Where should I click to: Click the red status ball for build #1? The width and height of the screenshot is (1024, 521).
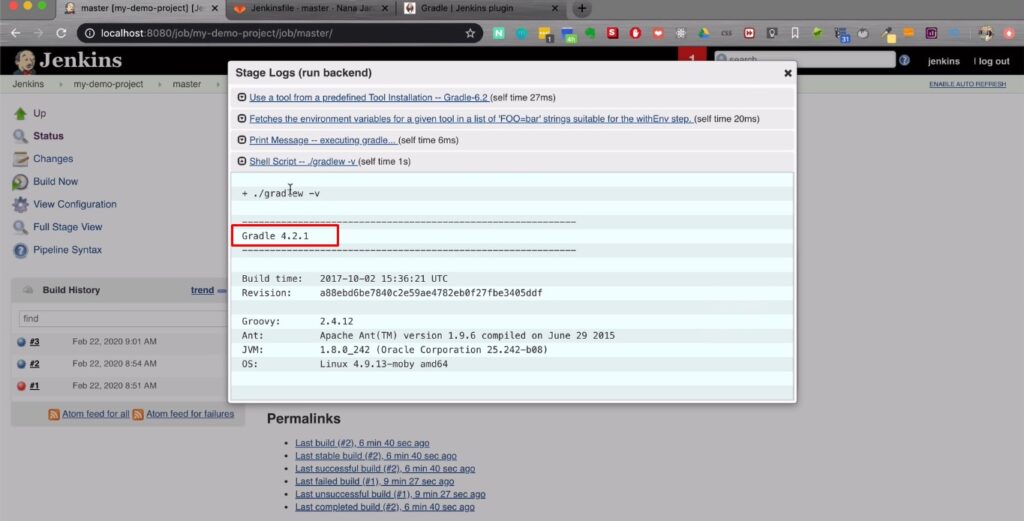(x=21, y=387)
